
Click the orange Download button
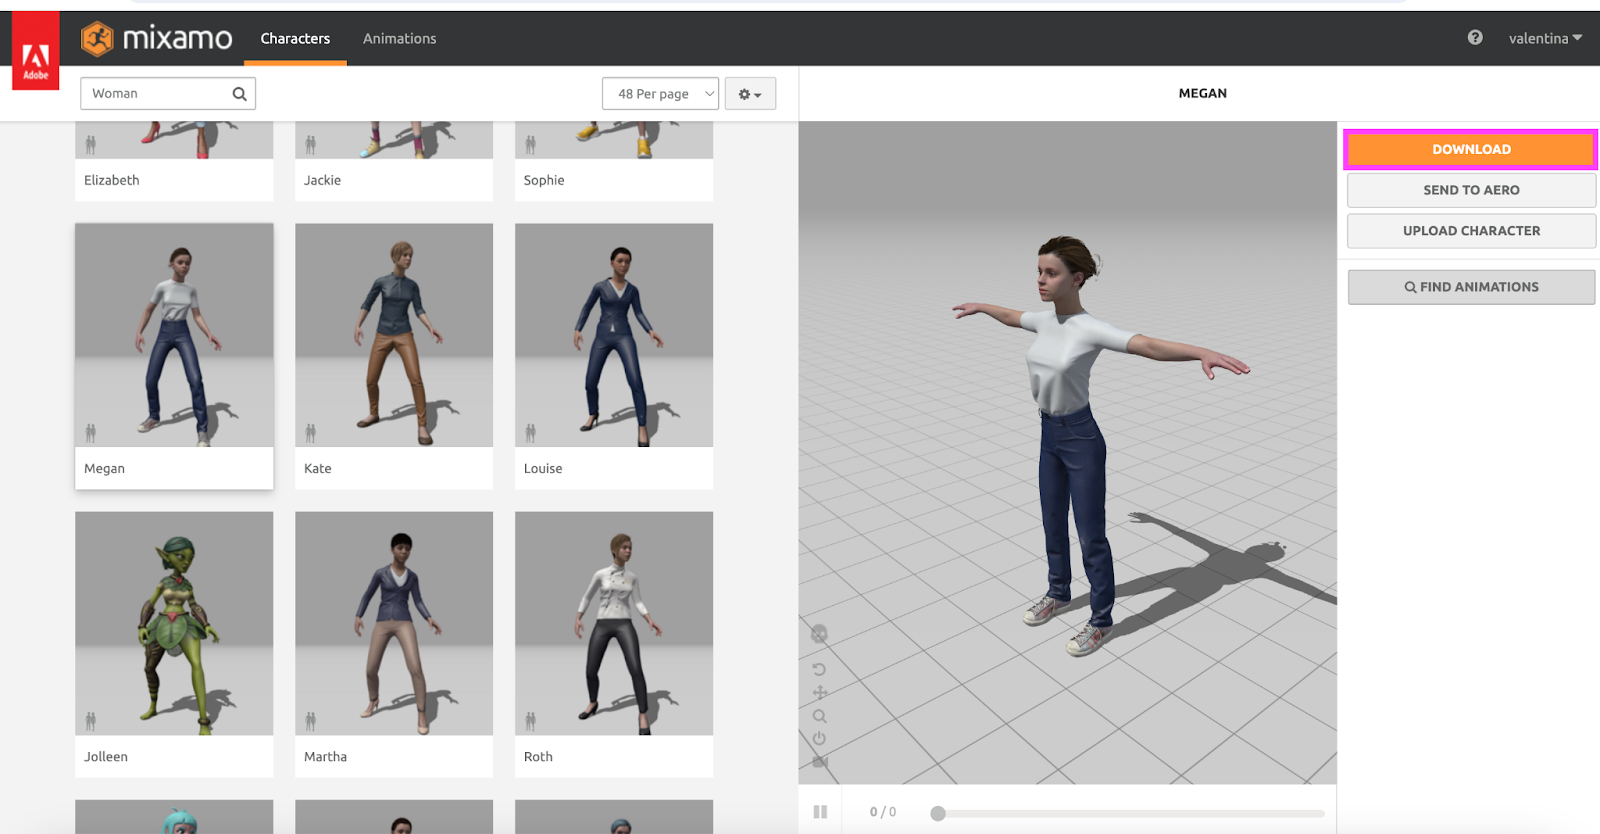point(1470,149)
